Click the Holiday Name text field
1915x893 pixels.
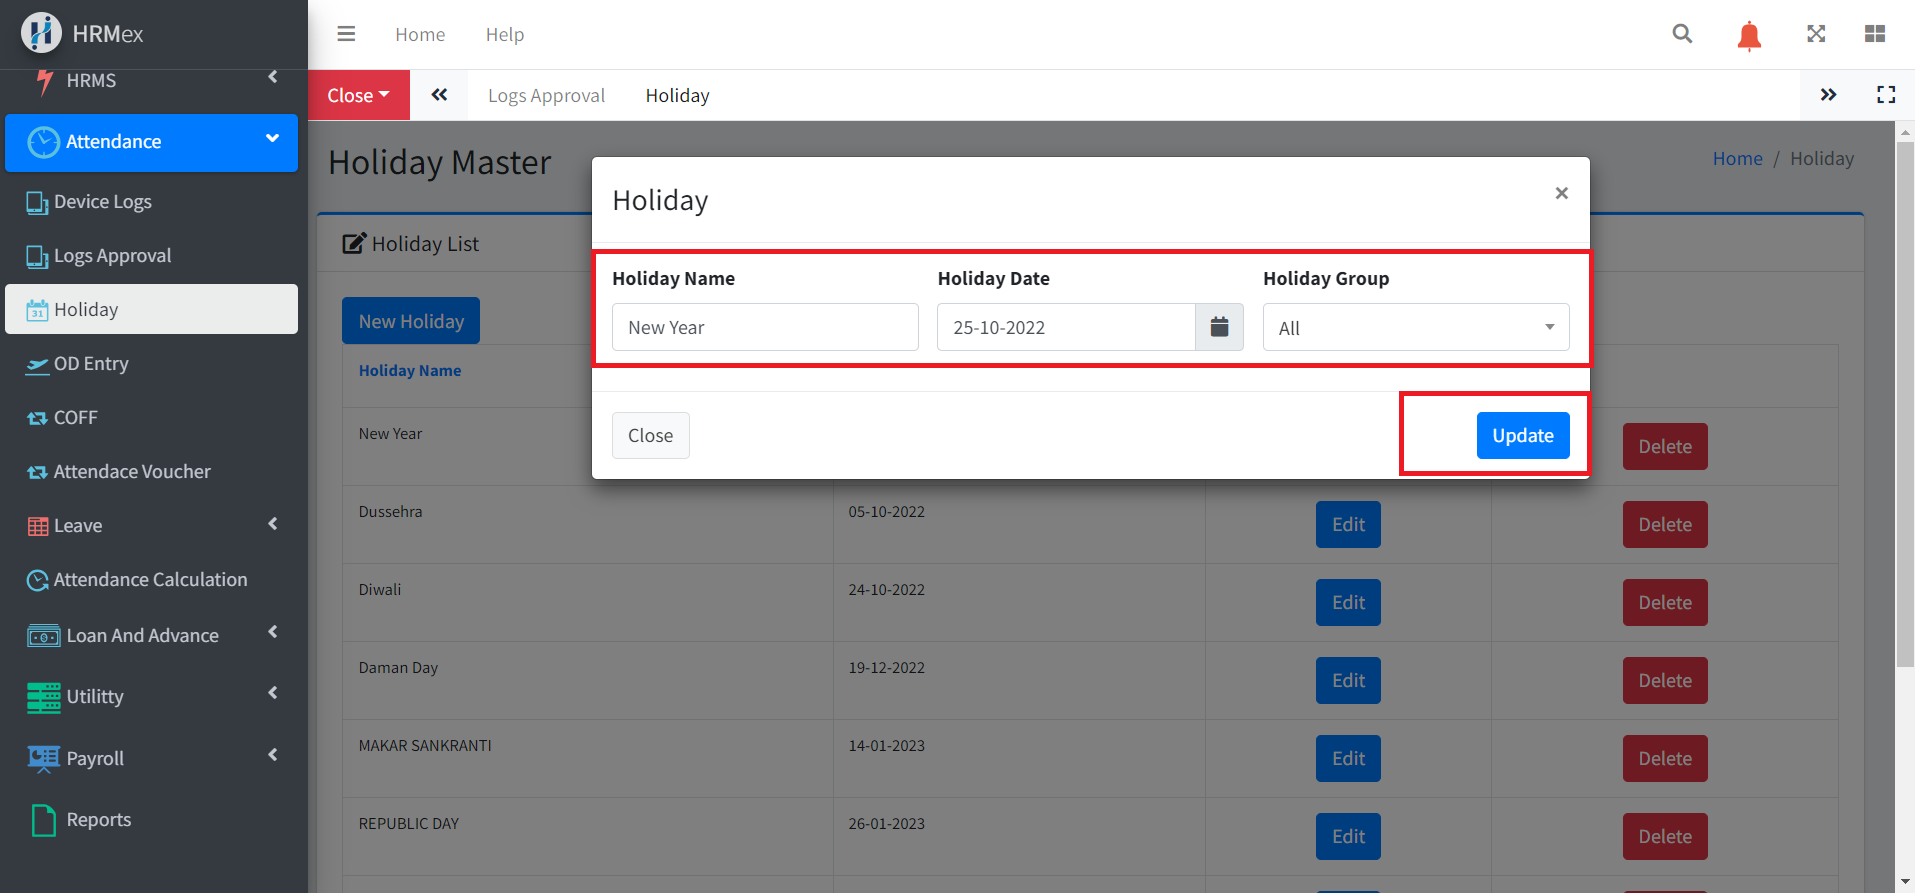tap(765, 328)
